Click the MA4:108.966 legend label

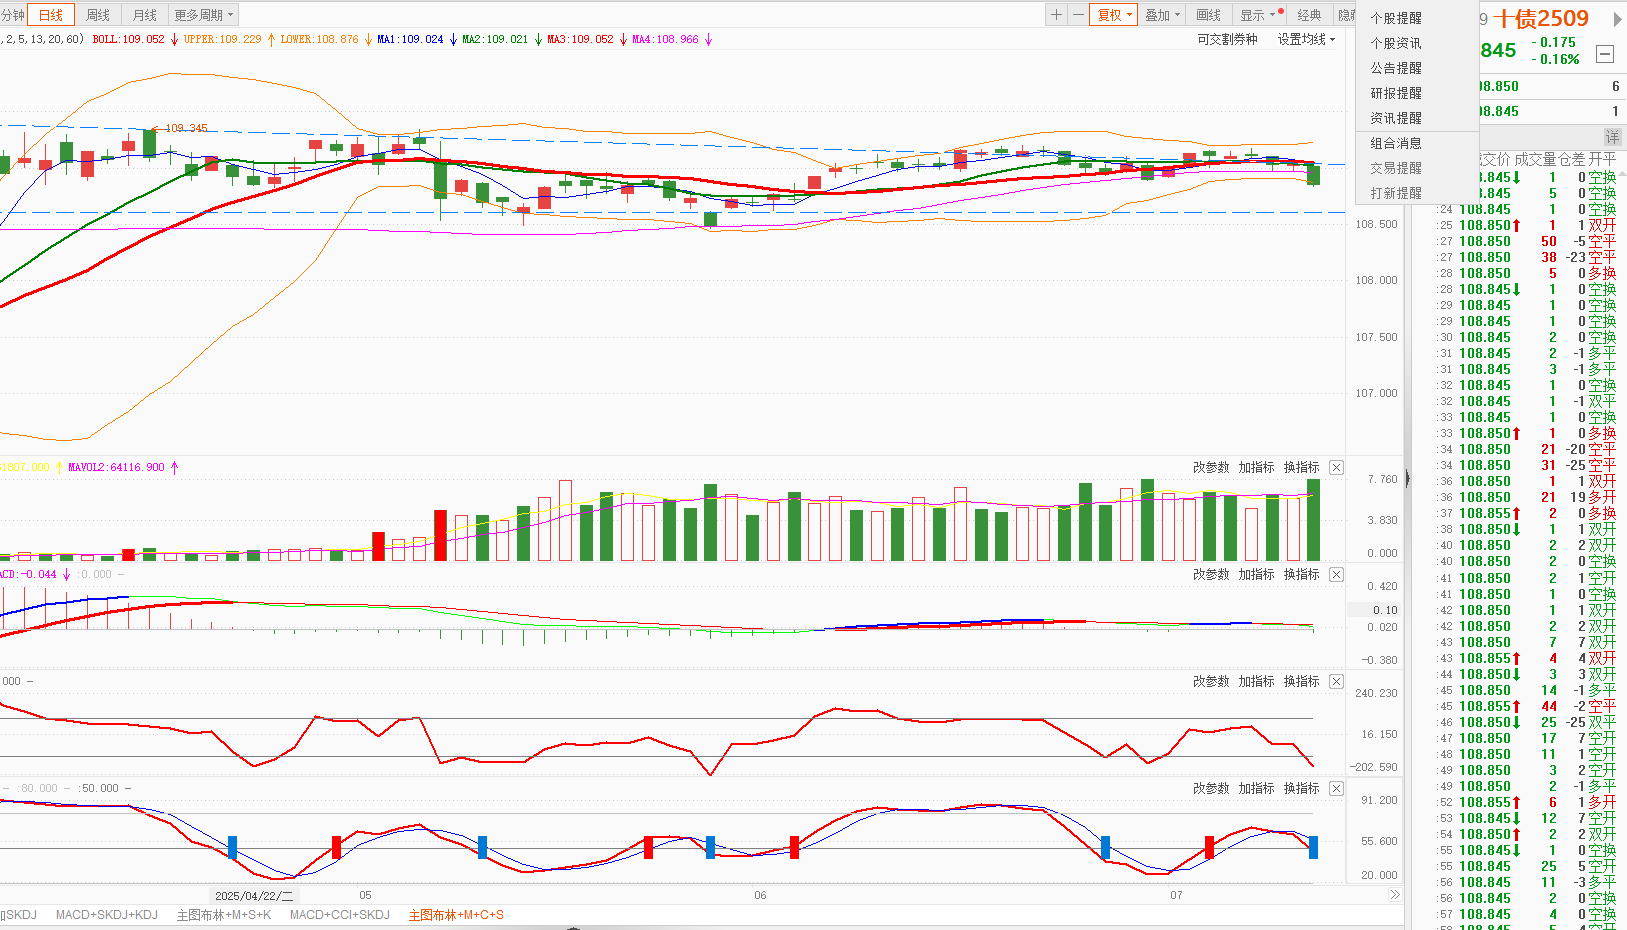[x=665, y=40]
